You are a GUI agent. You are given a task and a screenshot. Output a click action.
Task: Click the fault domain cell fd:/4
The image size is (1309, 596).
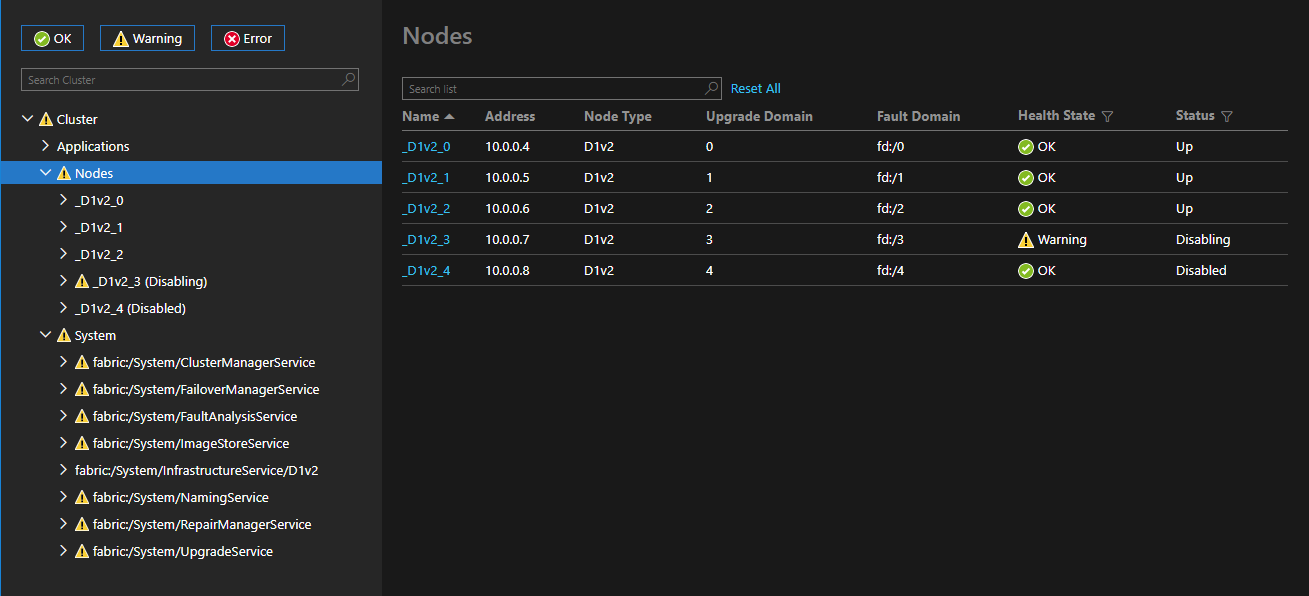(891, 270)
